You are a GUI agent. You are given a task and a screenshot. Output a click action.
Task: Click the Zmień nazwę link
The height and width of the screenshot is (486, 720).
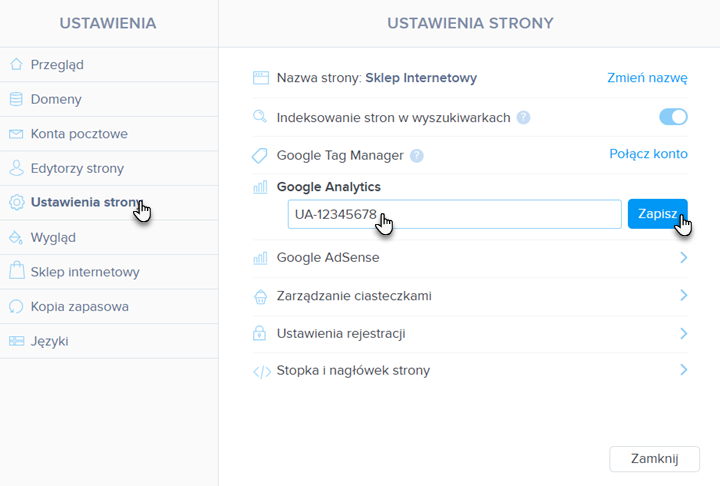coord(647,78)
